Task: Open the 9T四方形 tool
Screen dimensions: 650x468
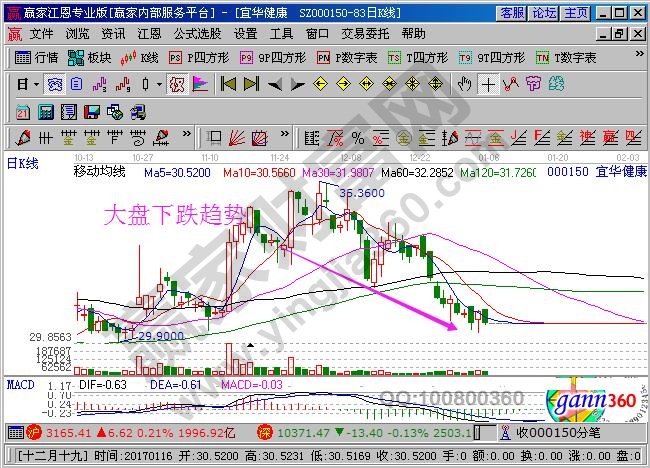Action: click(492, 58)
